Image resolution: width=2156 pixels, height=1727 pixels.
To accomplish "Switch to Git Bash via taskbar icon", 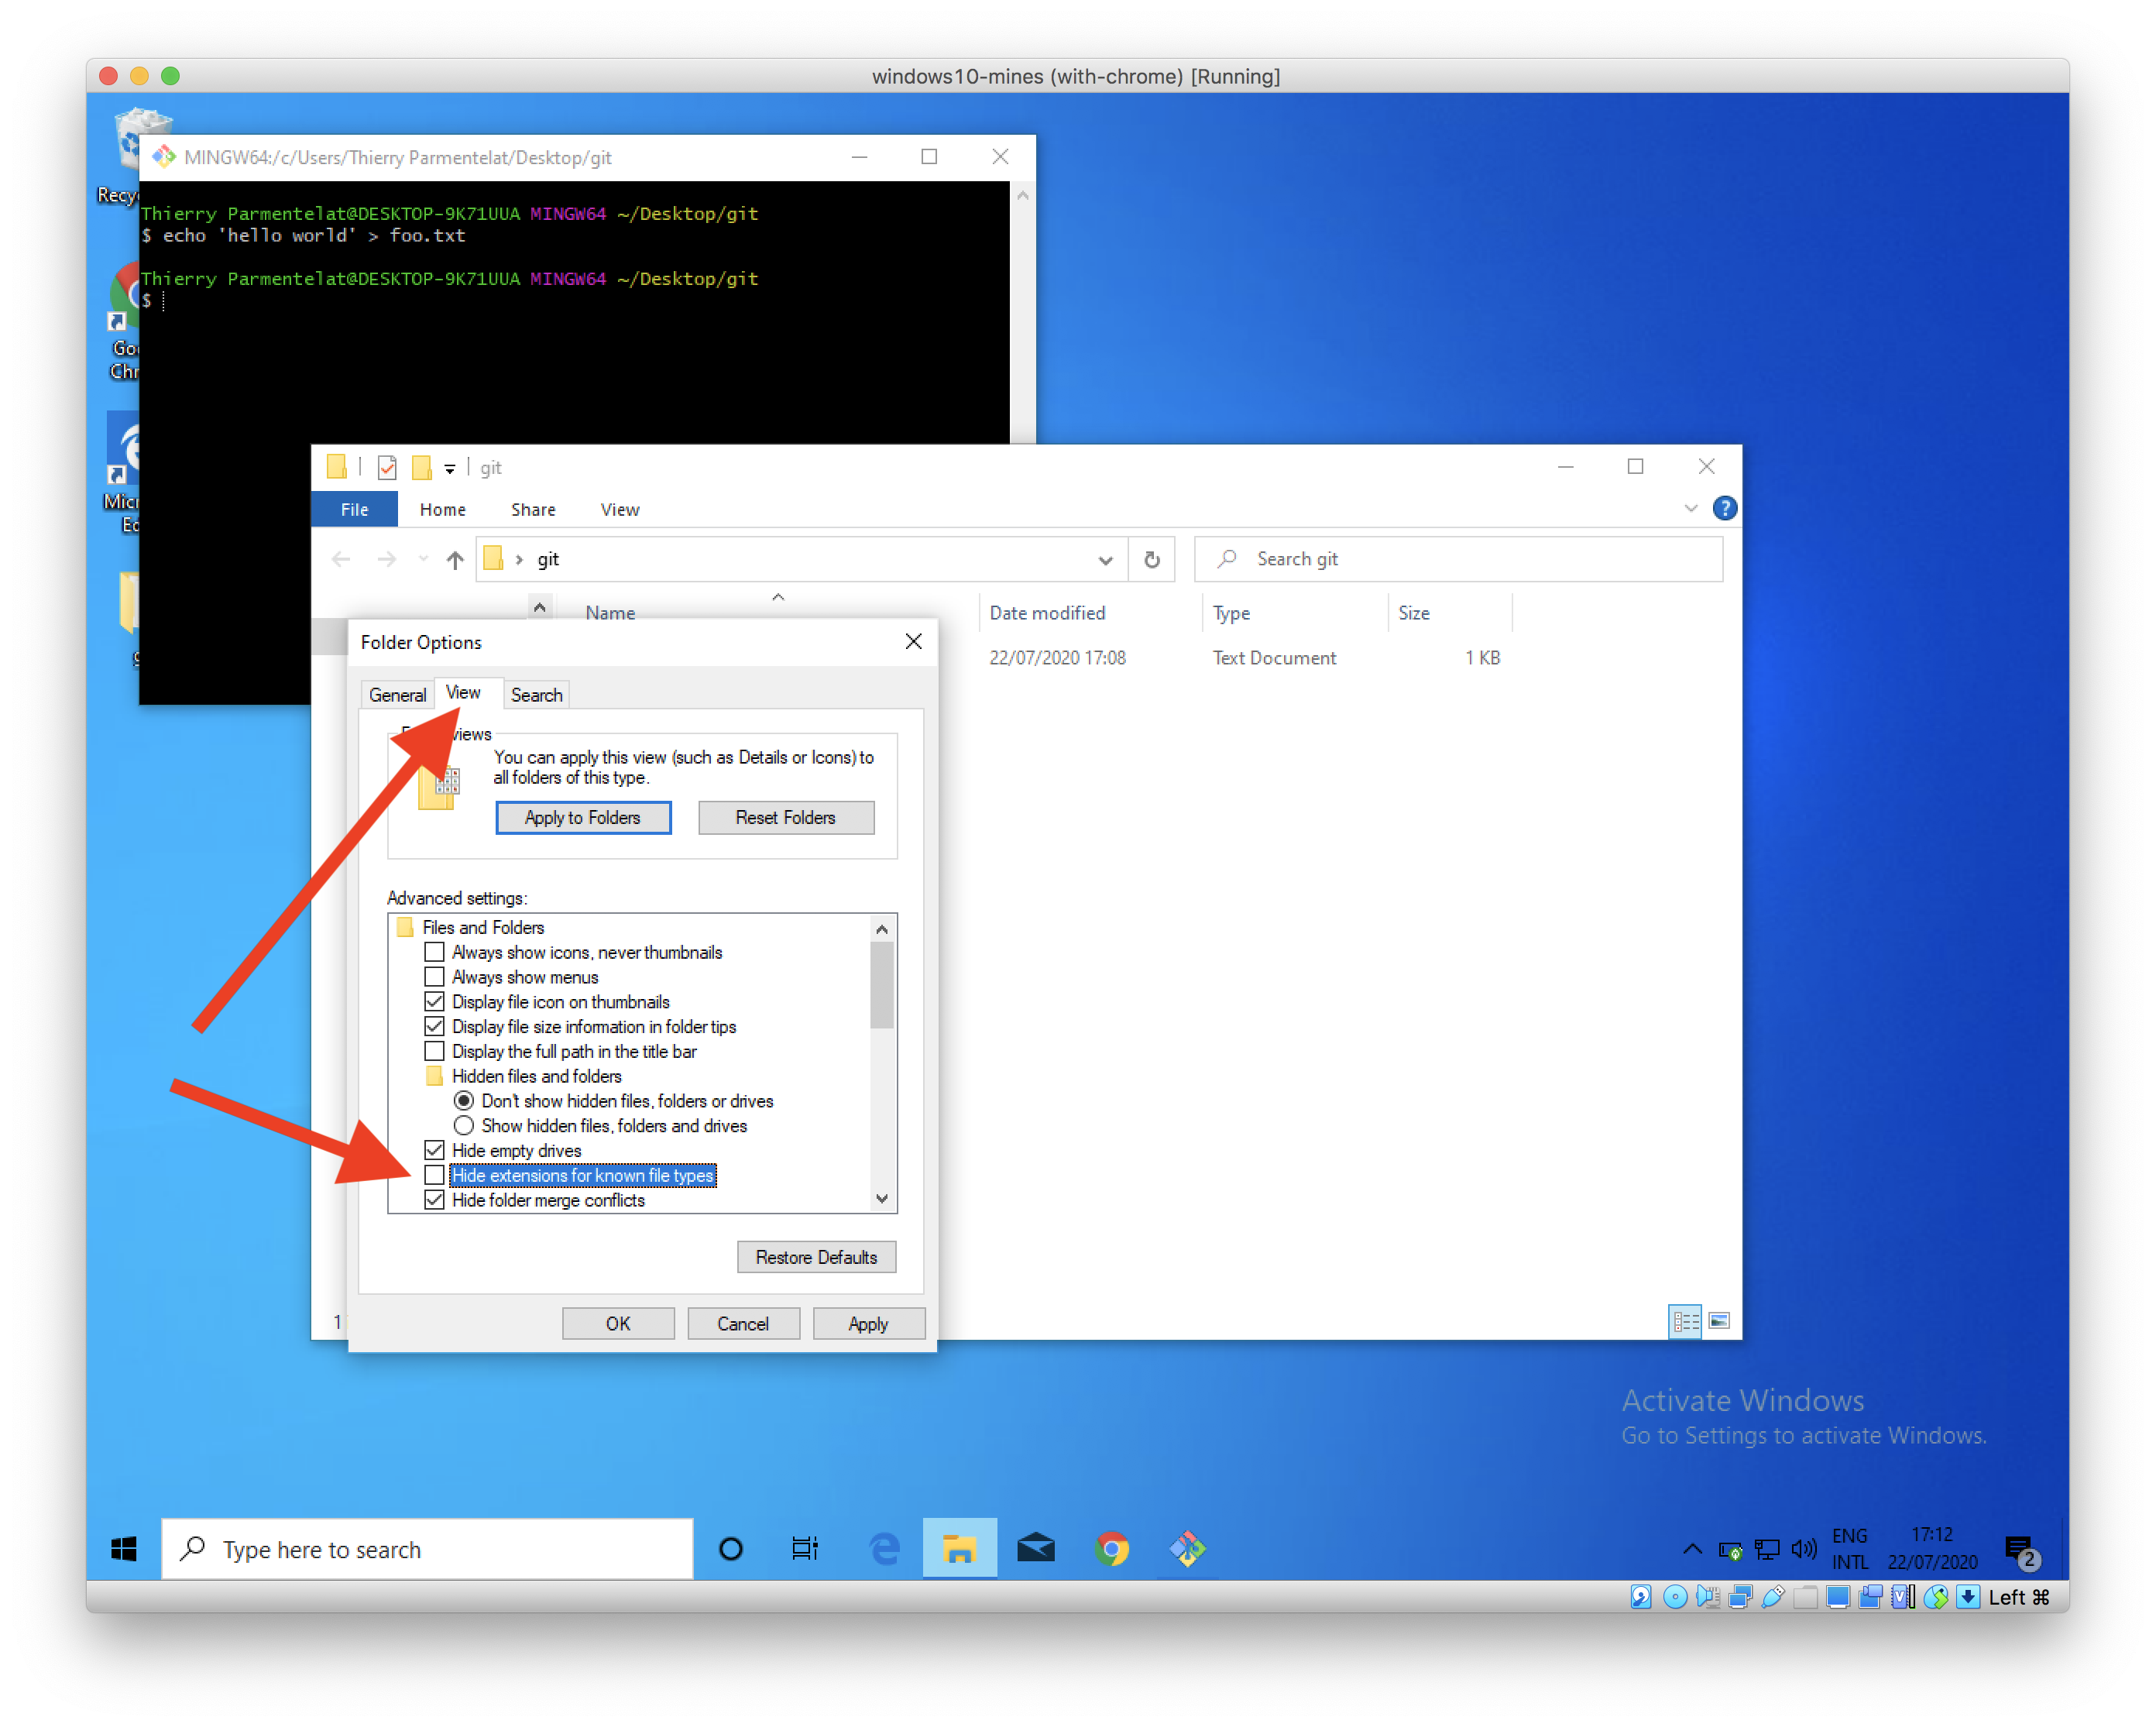I will coord(1187,1548).
